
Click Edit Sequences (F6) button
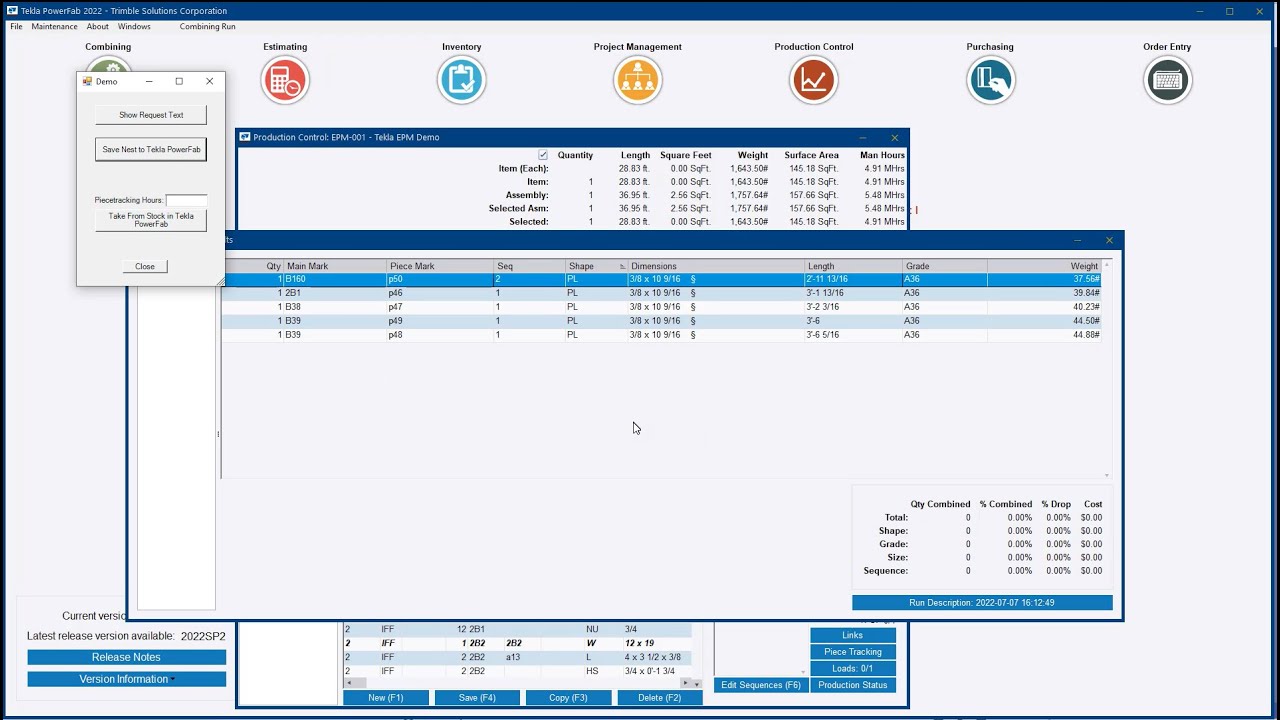761,685
